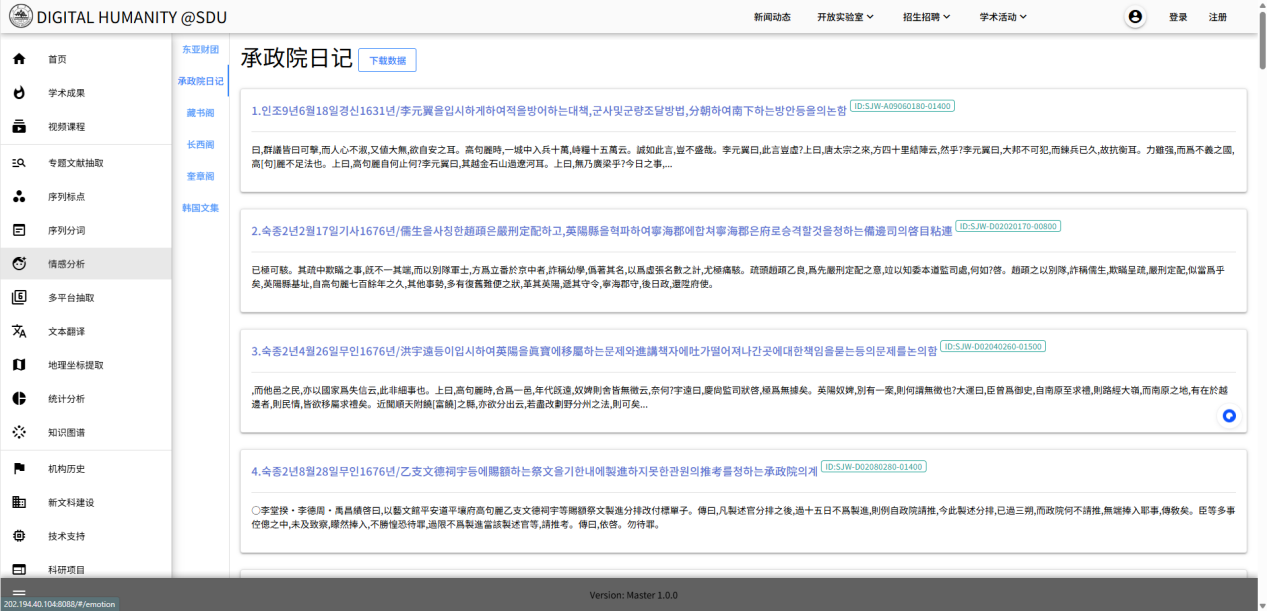Go to 新闻动态 in top navigation
Screen dimensions: 1267x611
772,17
